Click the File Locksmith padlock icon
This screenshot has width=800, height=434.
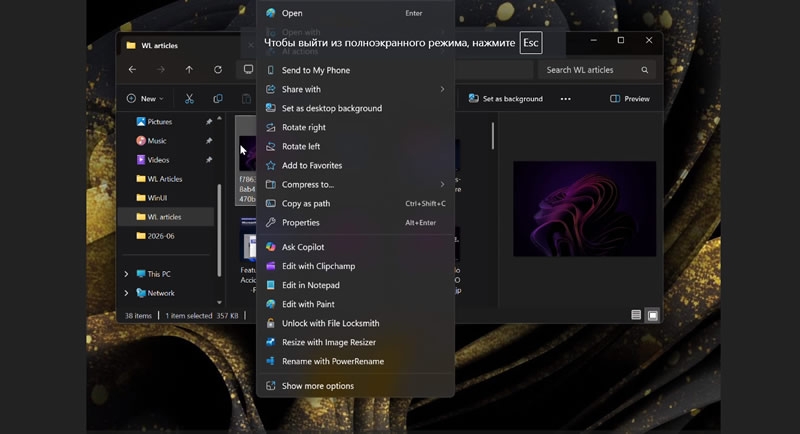coord(271,323)
